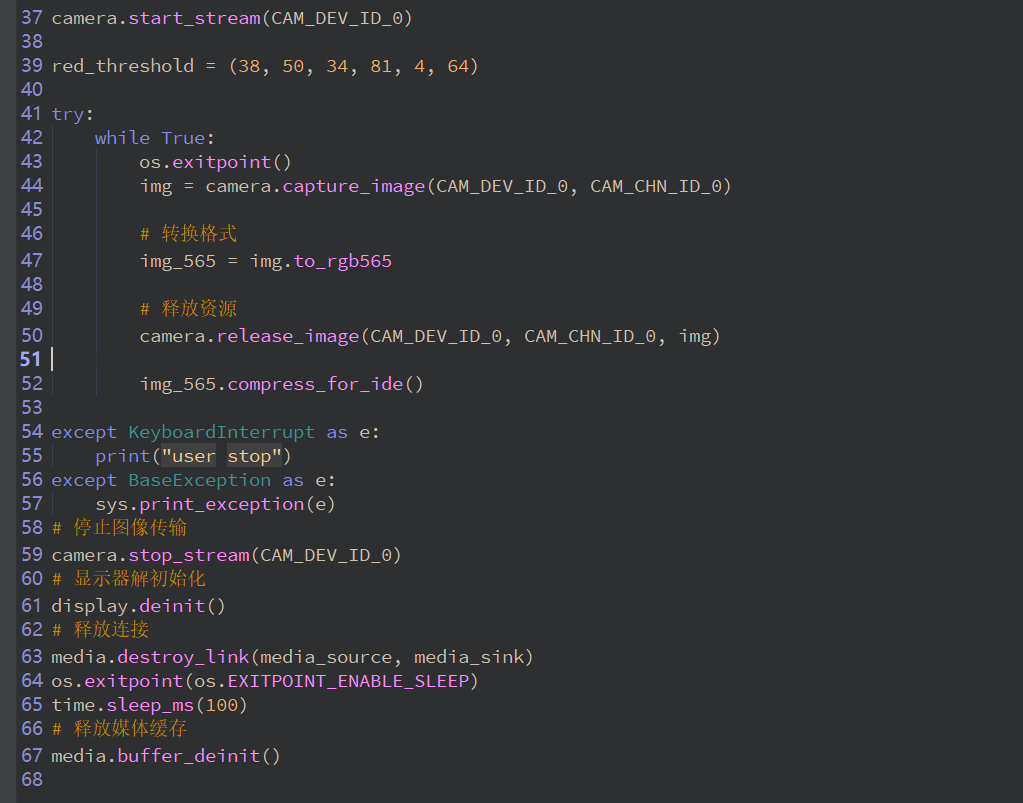Click line number 51 in the gutter

31,359
